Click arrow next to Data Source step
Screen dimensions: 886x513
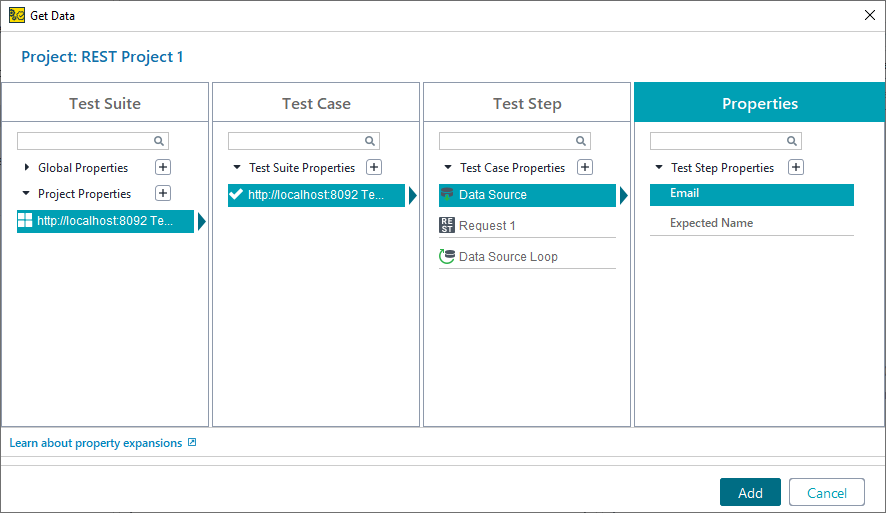tap(624, 195)
